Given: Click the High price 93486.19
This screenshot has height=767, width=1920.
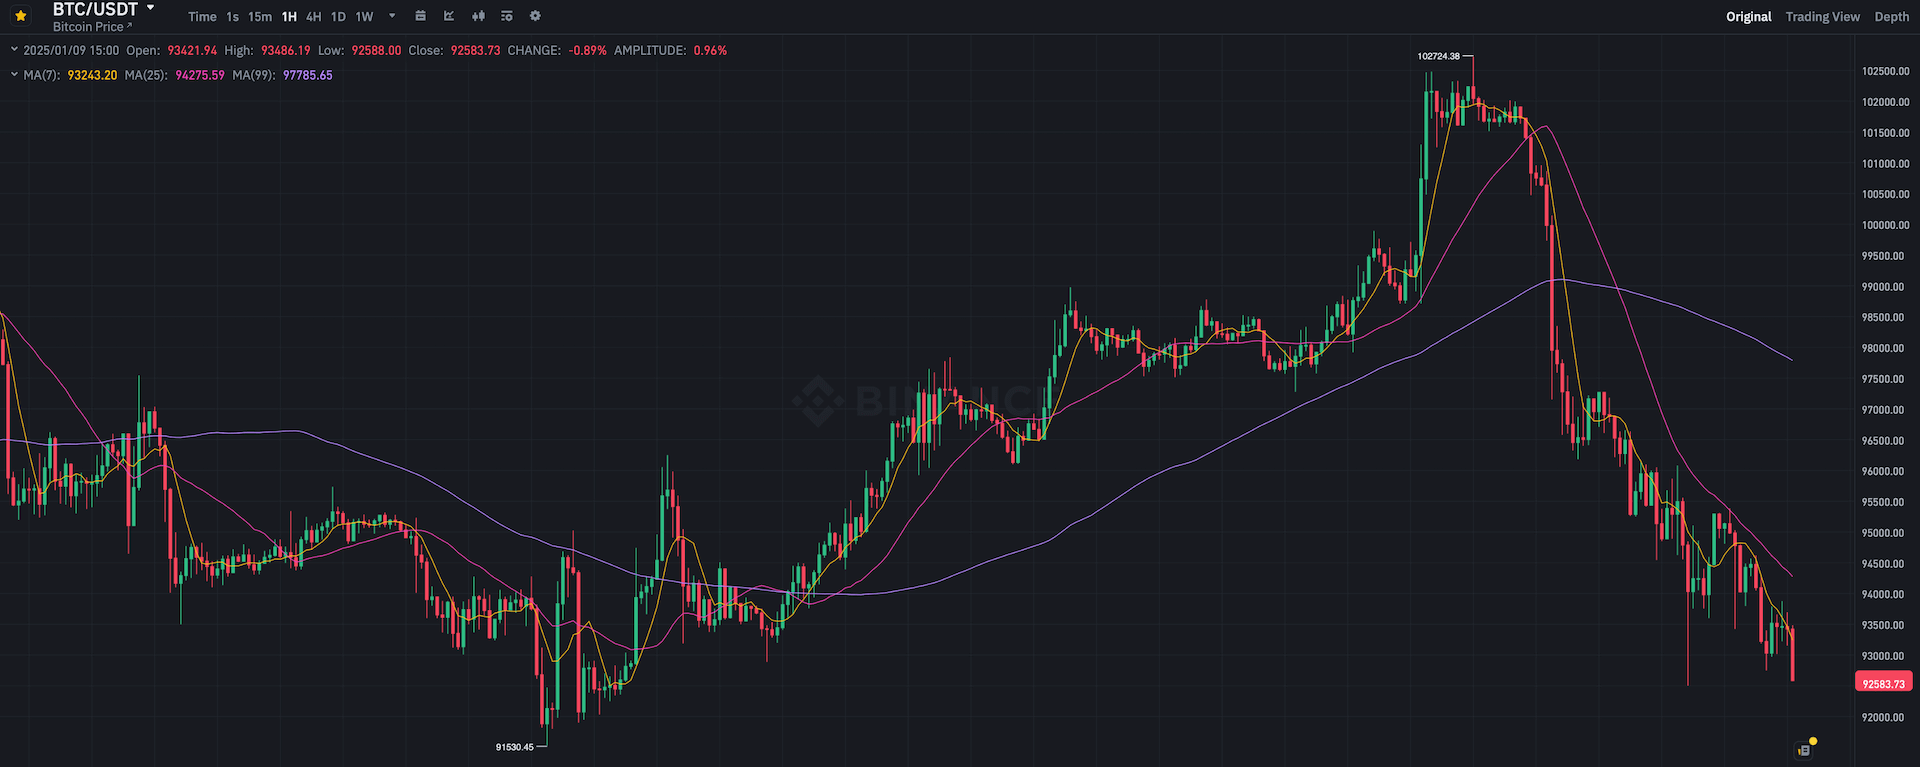Looking at the screenshot, I should click(286, 50).
